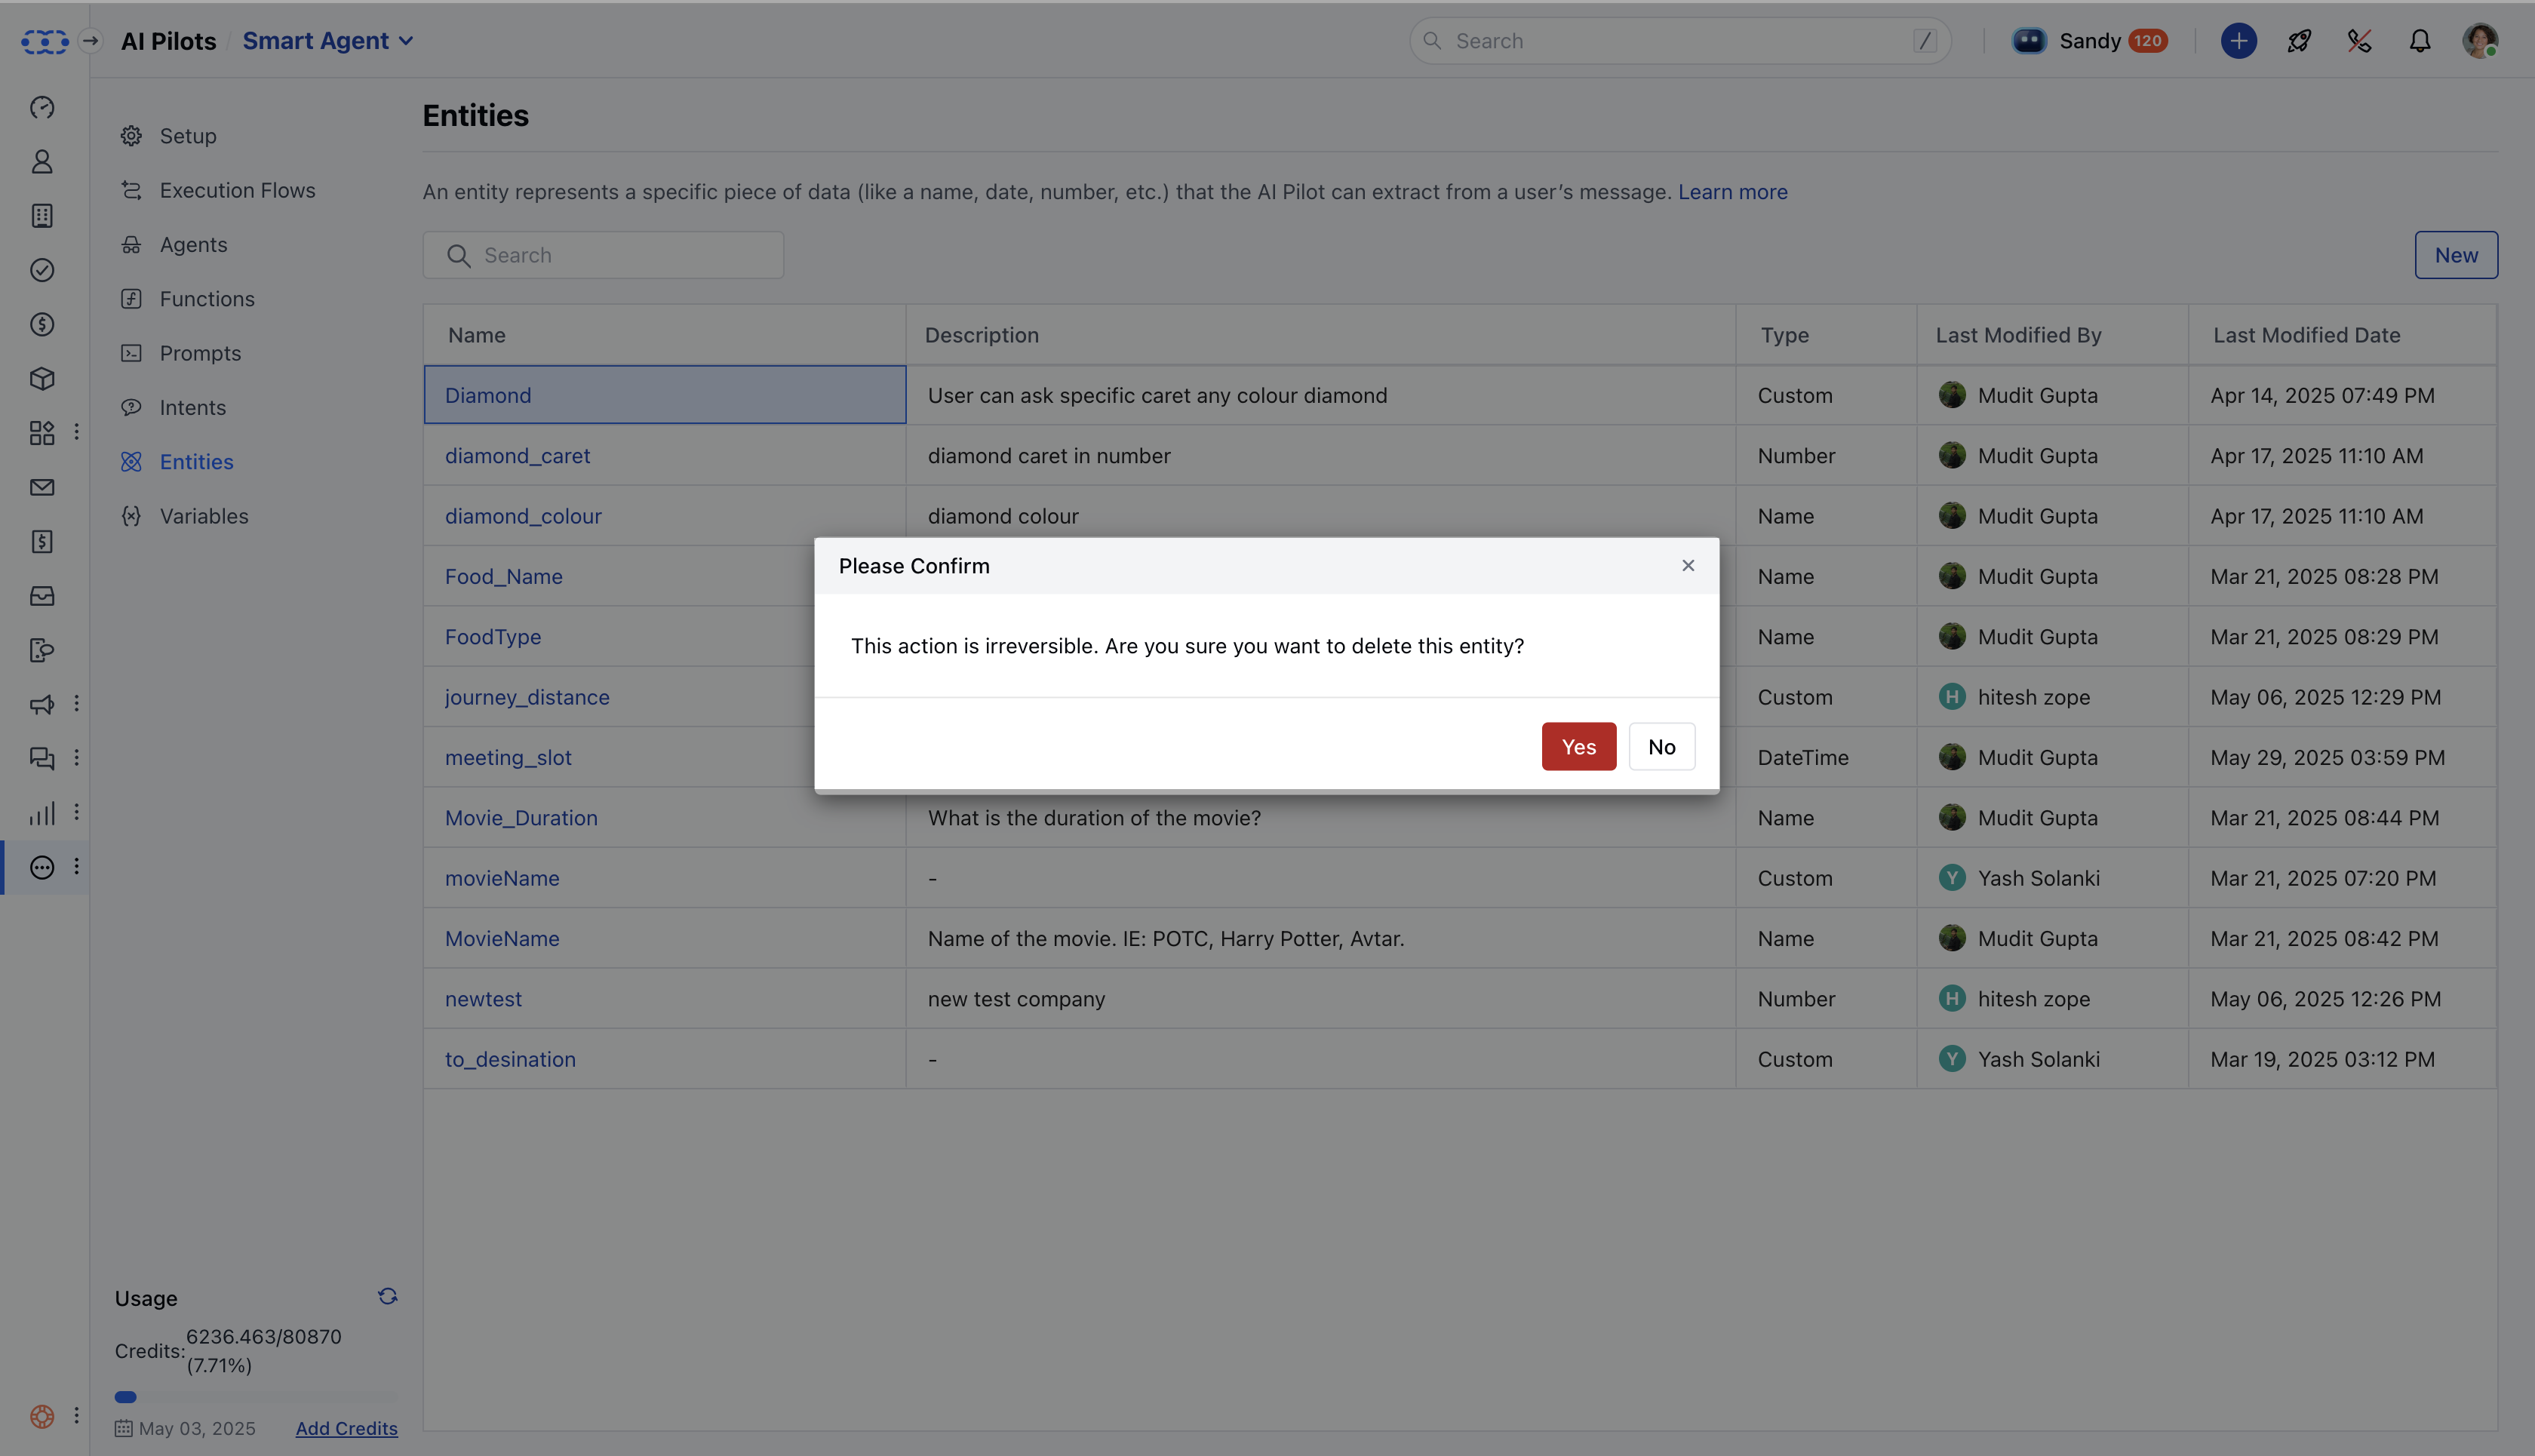Click the Usage credits progress bar

coord(256,1397)
